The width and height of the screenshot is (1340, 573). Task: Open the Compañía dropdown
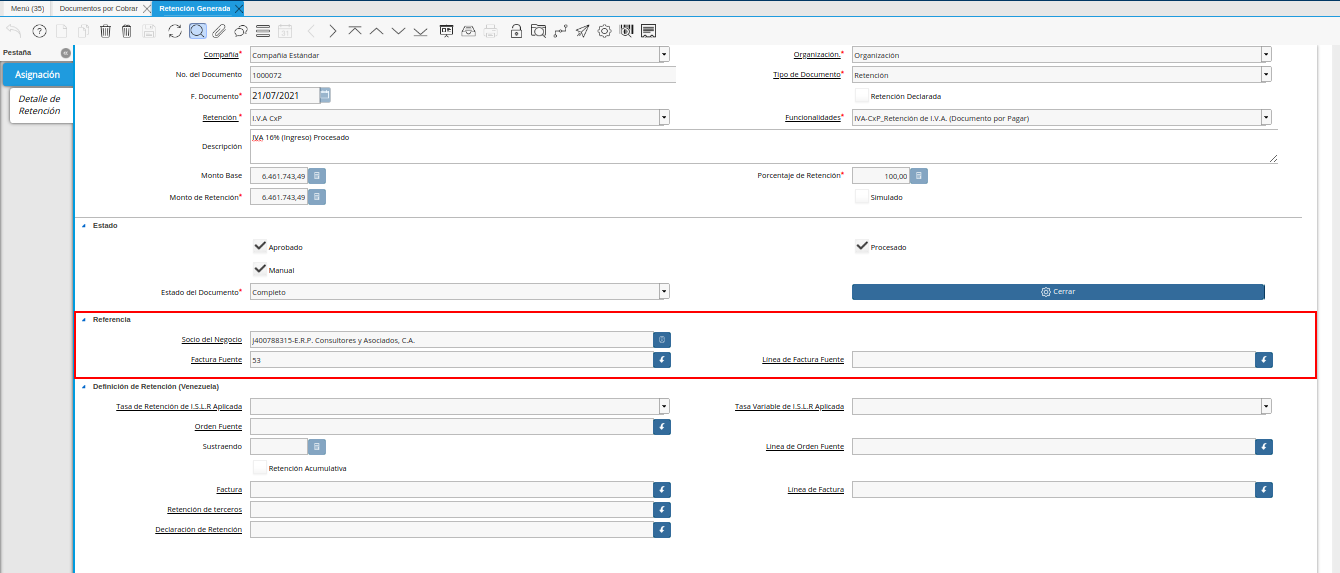(x=664, y=55)
